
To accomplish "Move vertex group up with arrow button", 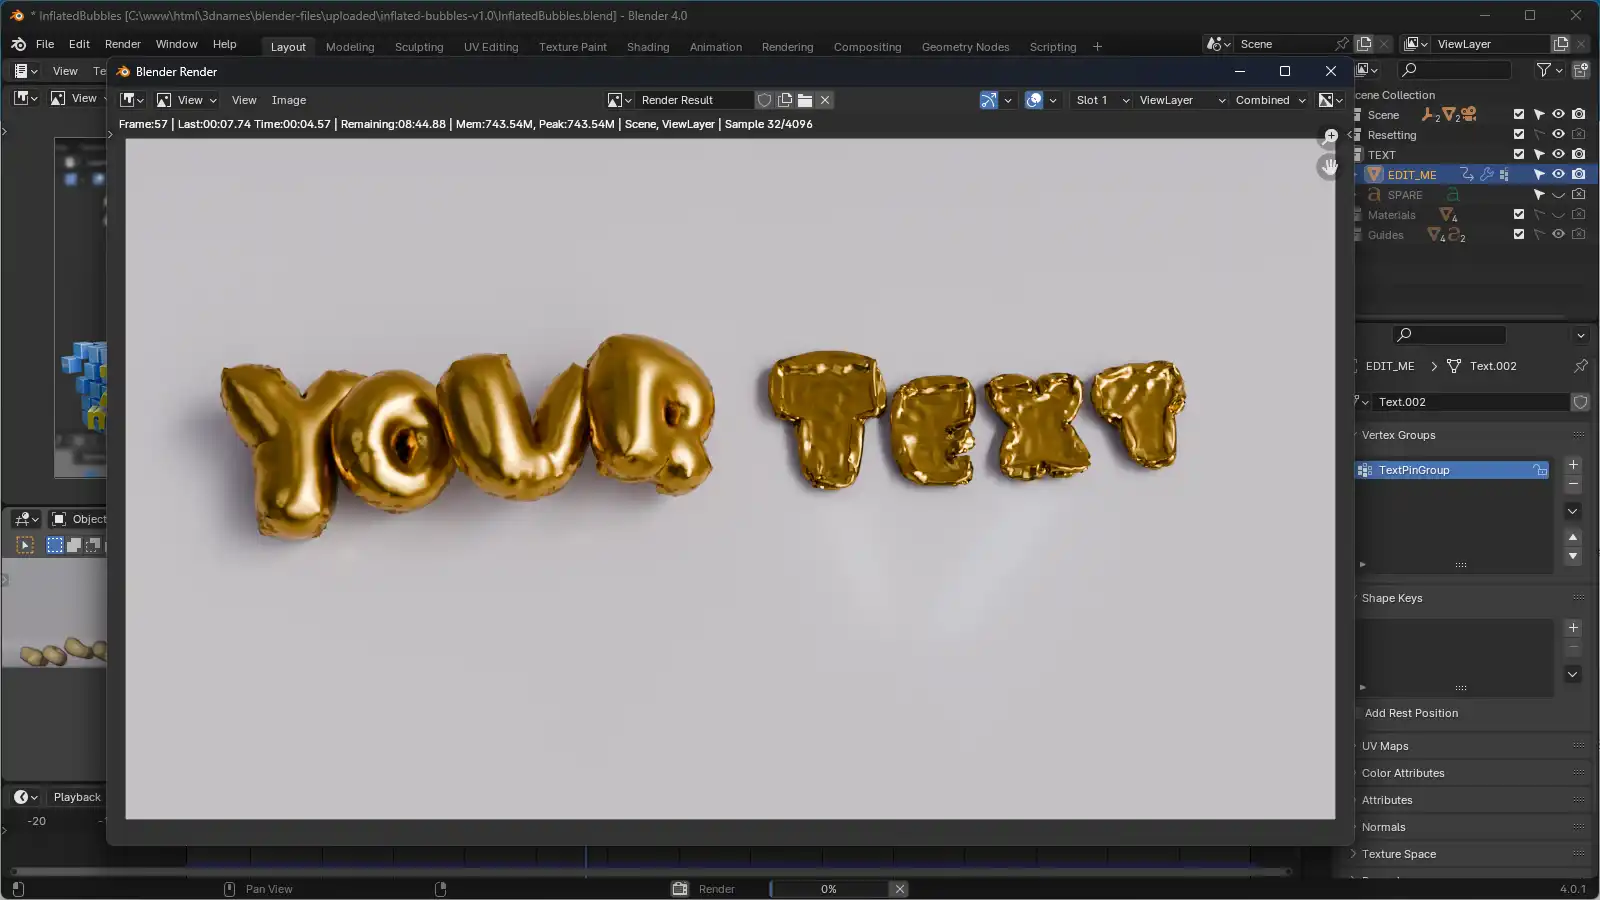I will coord(1573,537).
